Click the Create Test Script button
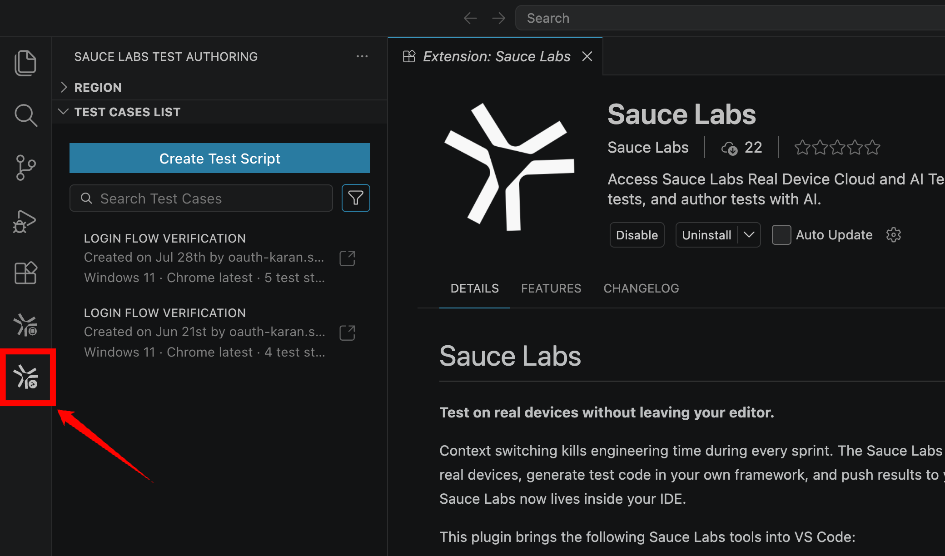 219,158
